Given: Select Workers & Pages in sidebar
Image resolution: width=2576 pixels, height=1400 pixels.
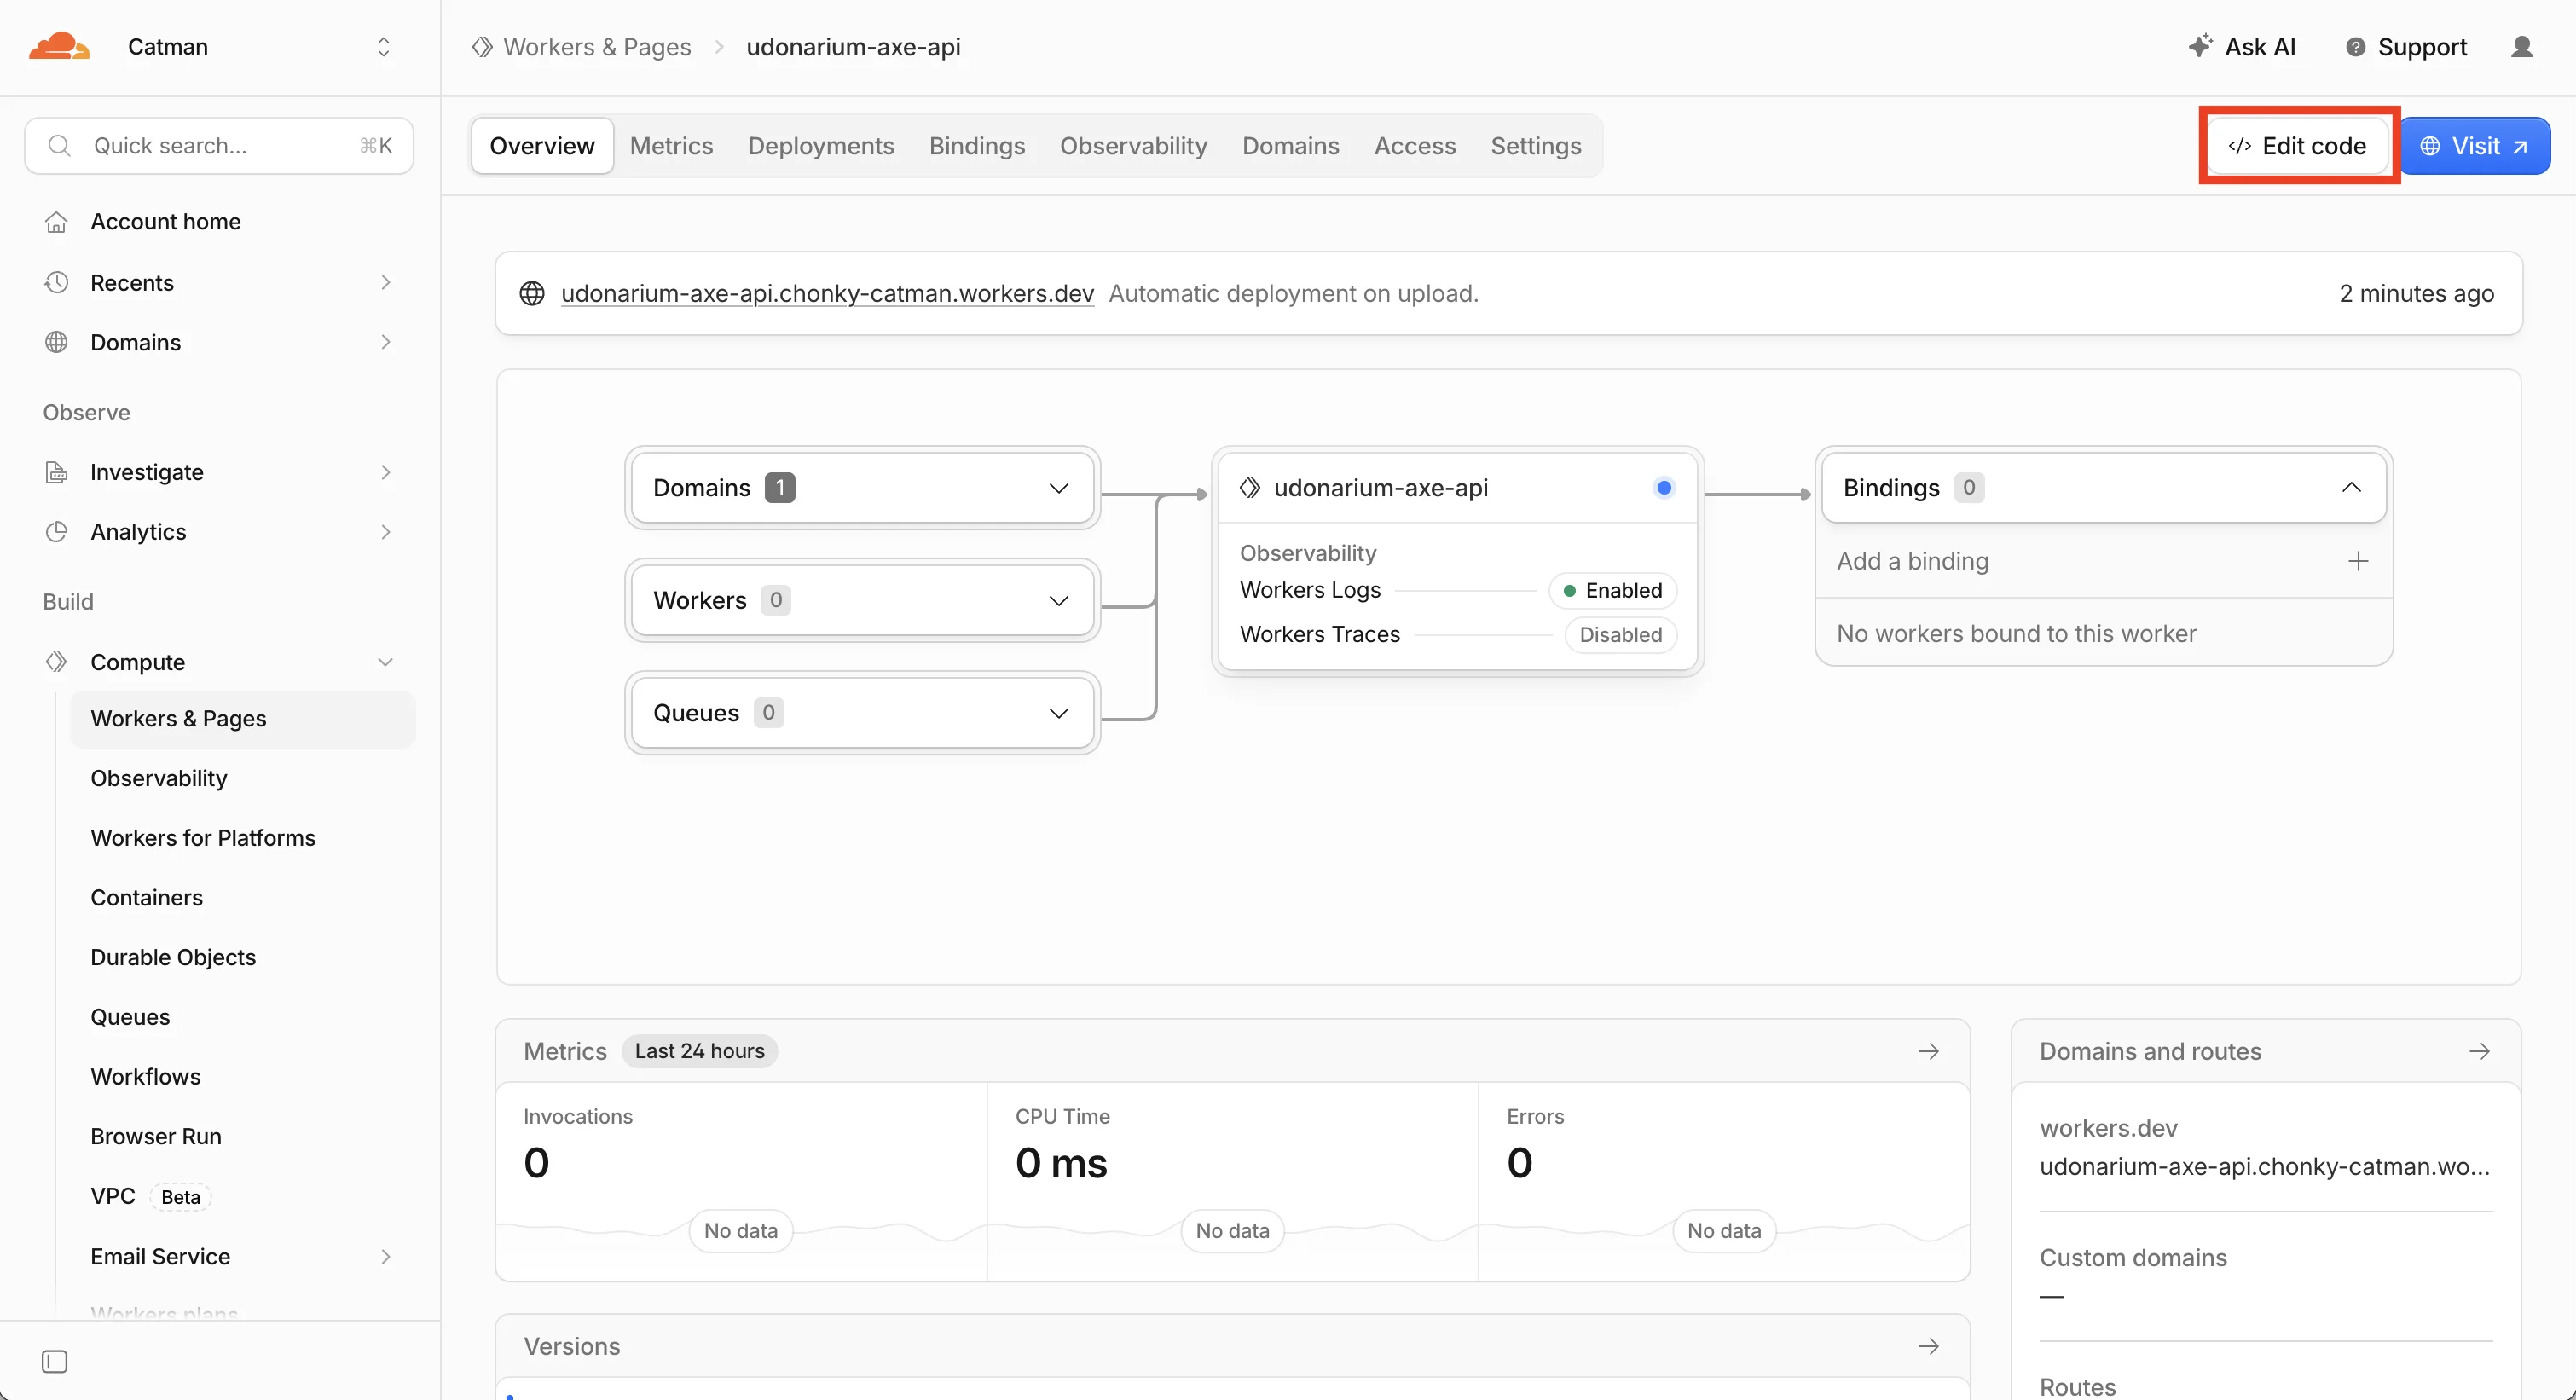Looking at the screenshot, I should pyautogui.click(x=242, y=719).
